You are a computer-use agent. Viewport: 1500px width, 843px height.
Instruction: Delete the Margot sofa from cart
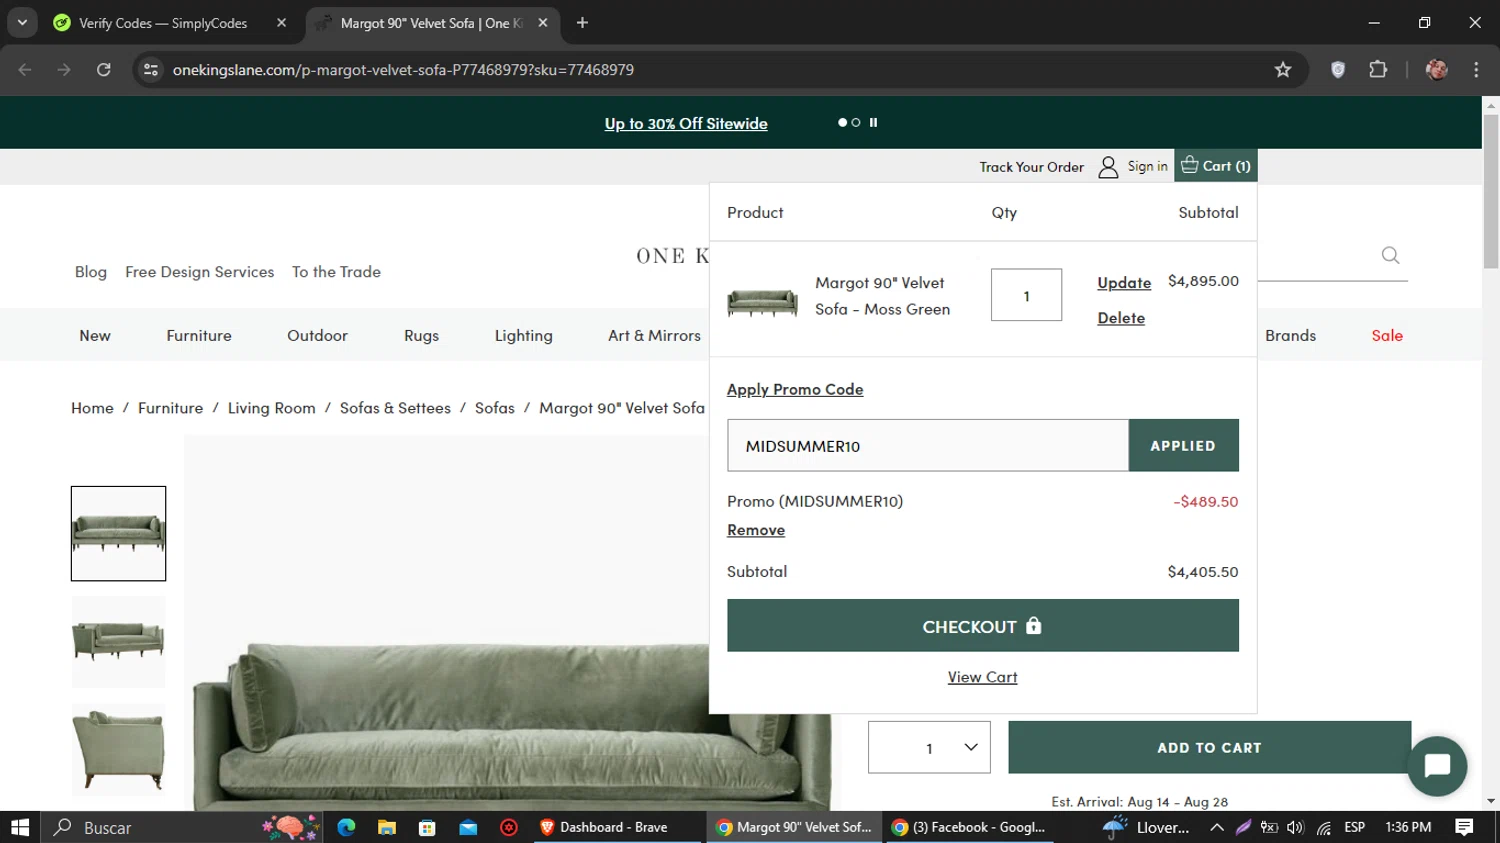[x=1121, y=318]
